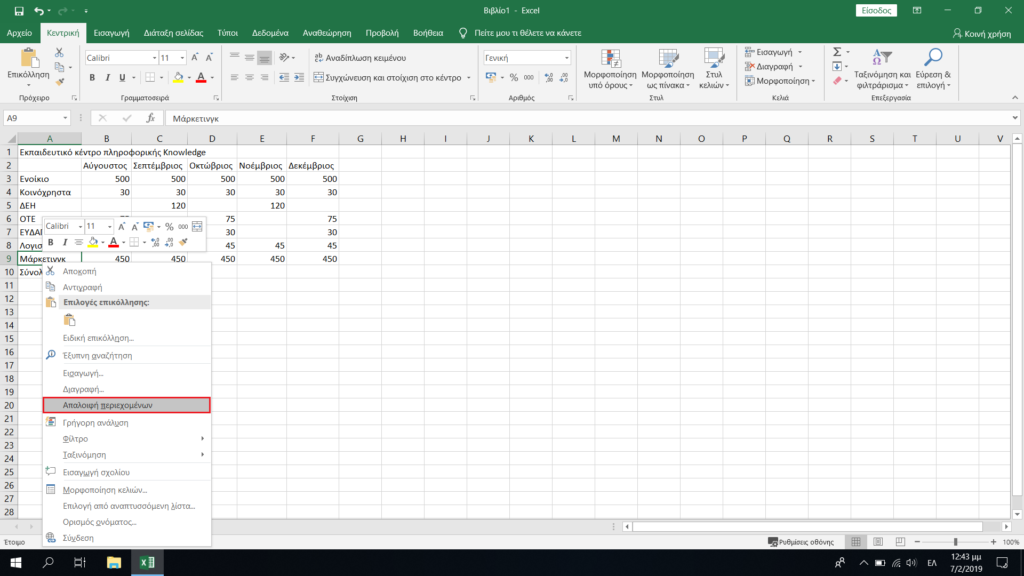Viewport: 1024px width, 576px height.
Task: Open Task View on the taskbar
Action: tap(80, 562)
